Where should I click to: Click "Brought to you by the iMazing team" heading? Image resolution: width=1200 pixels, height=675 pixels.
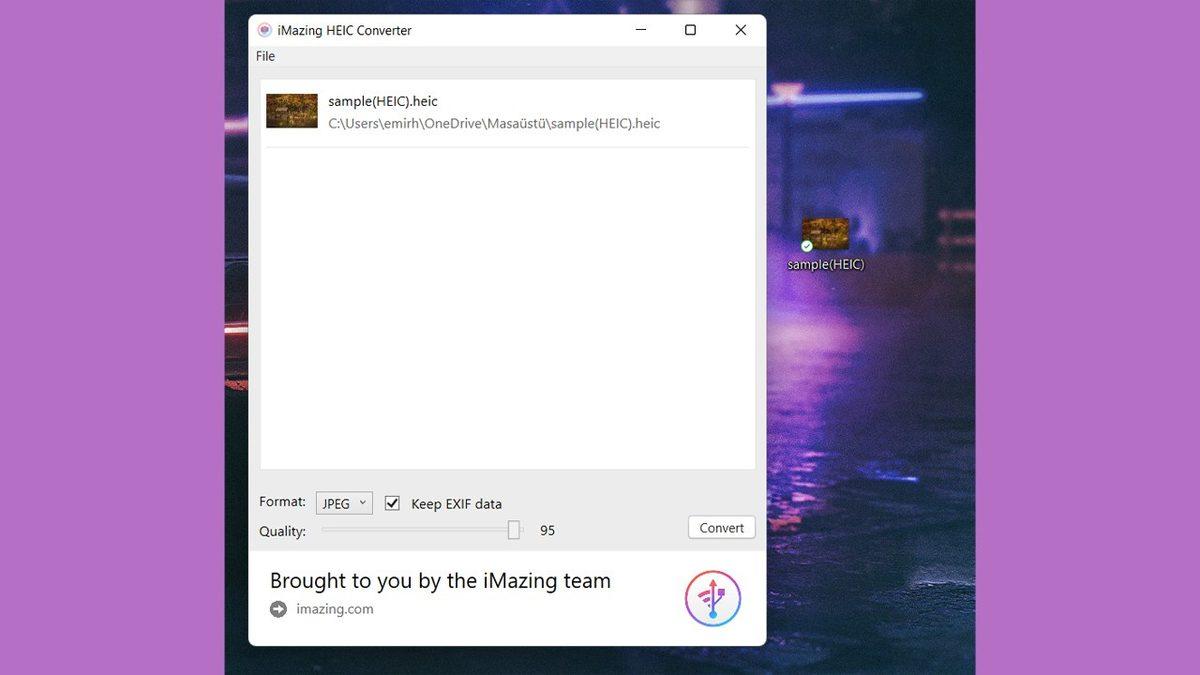tap(440, 581)
